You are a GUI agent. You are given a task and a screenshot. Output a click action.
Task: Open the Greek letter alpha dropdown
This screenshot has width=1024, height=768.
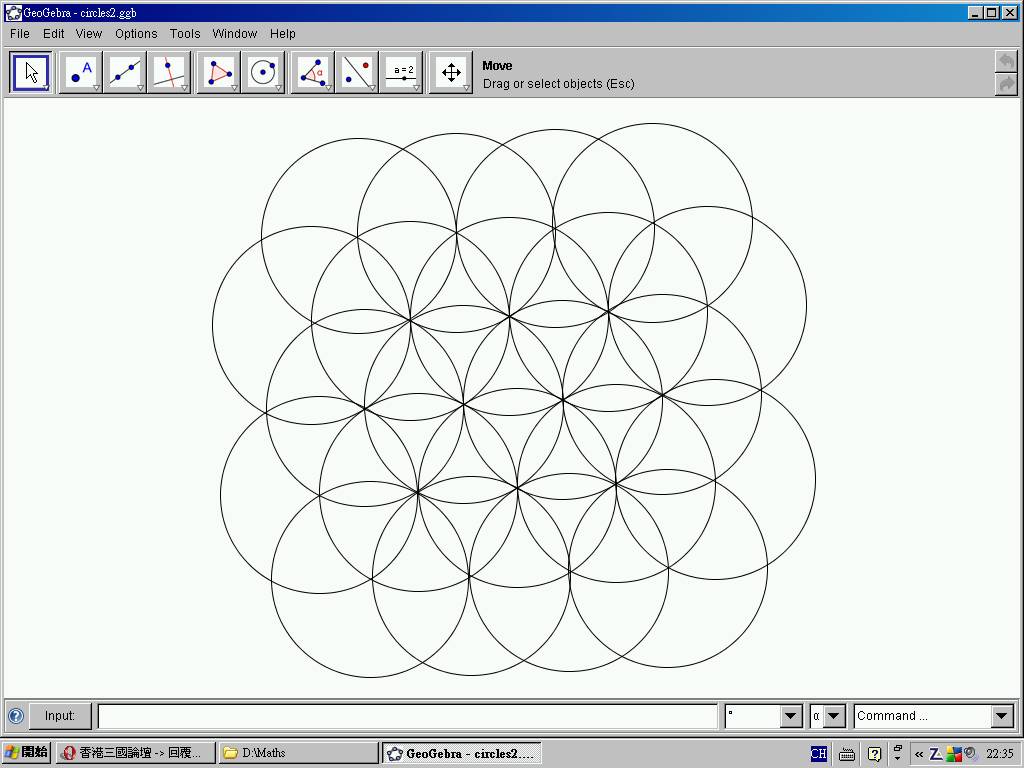click(x=834, y=716)
